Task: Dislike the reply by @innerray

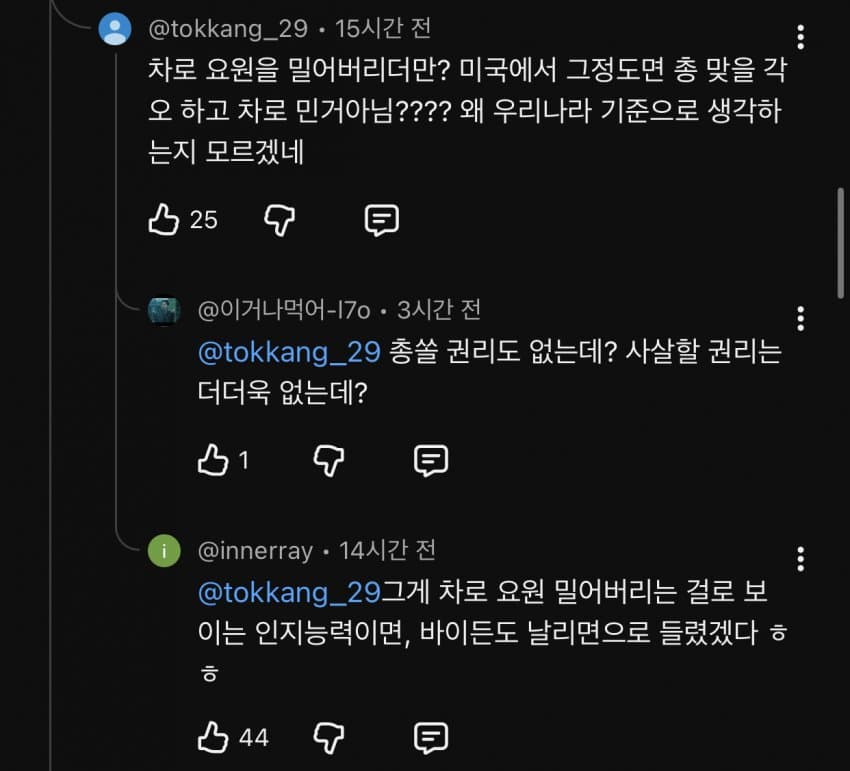Action: pyautogui.click(x=329, y=738)
